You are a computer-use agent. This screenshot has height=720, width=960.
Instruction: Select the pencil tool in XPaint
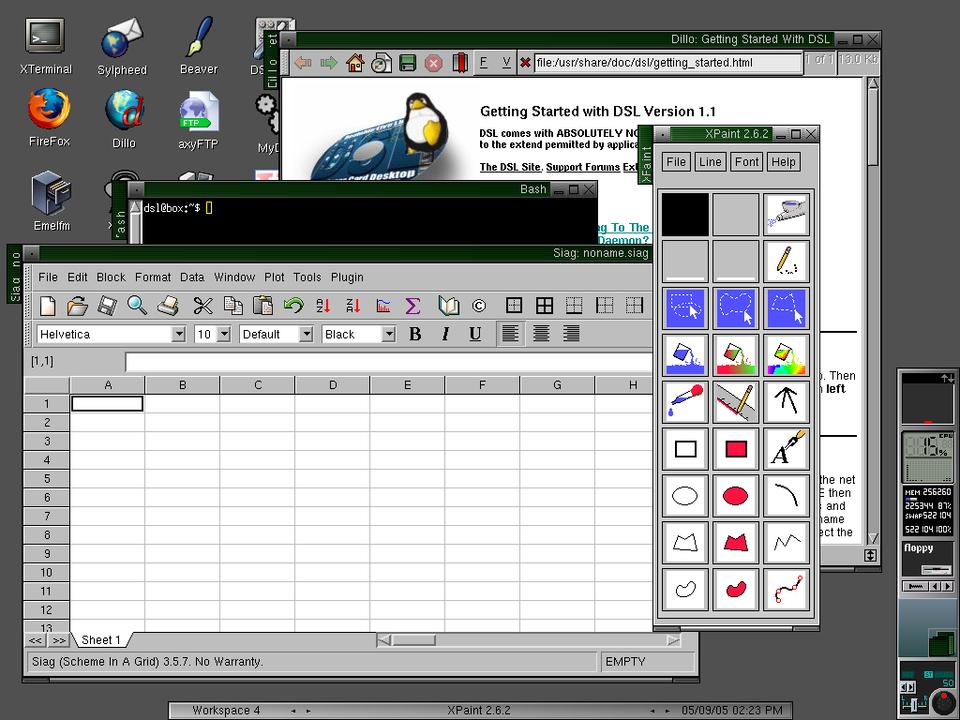click(x=786, y=262)
